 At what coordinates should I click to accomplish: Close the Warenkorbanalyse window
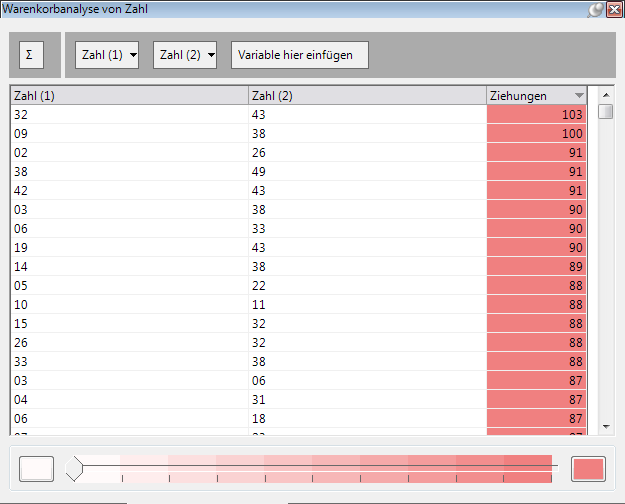click(615, 9)
